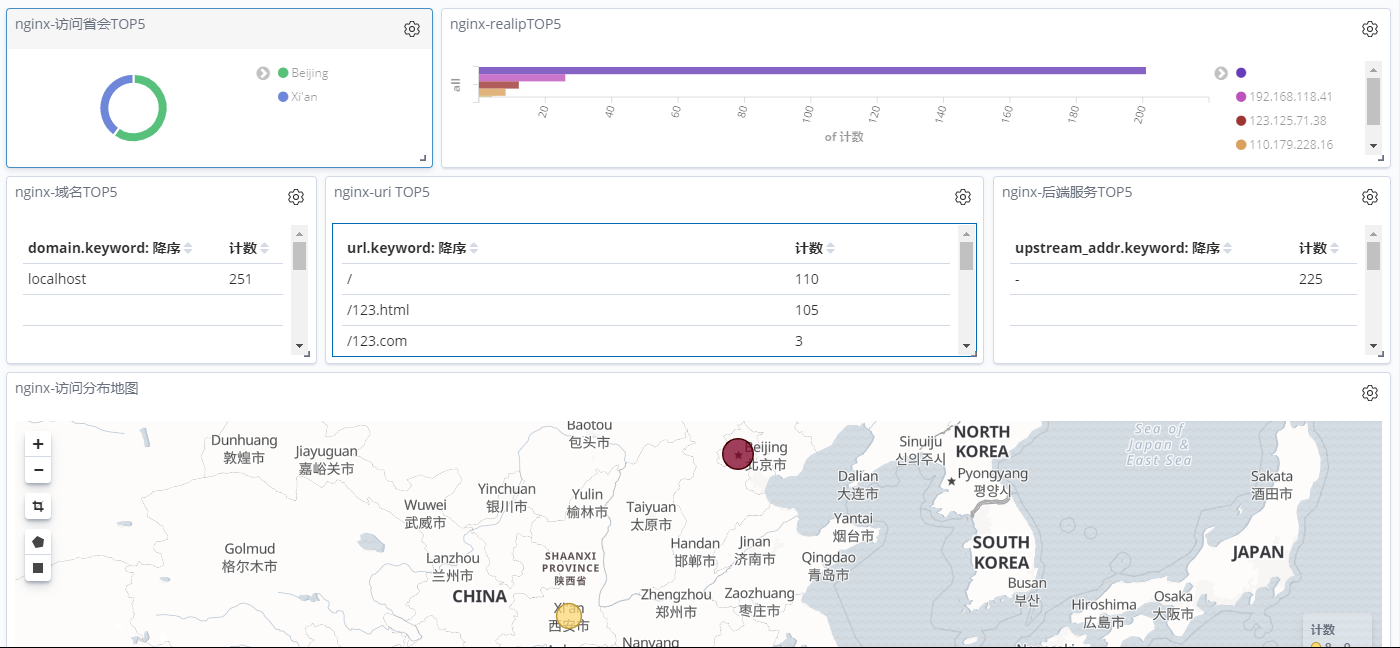The width and height of the screenshot is (1400, 648).
Task: Click the nginx-uri TOP5 panel title
Action: coord(382,192)
